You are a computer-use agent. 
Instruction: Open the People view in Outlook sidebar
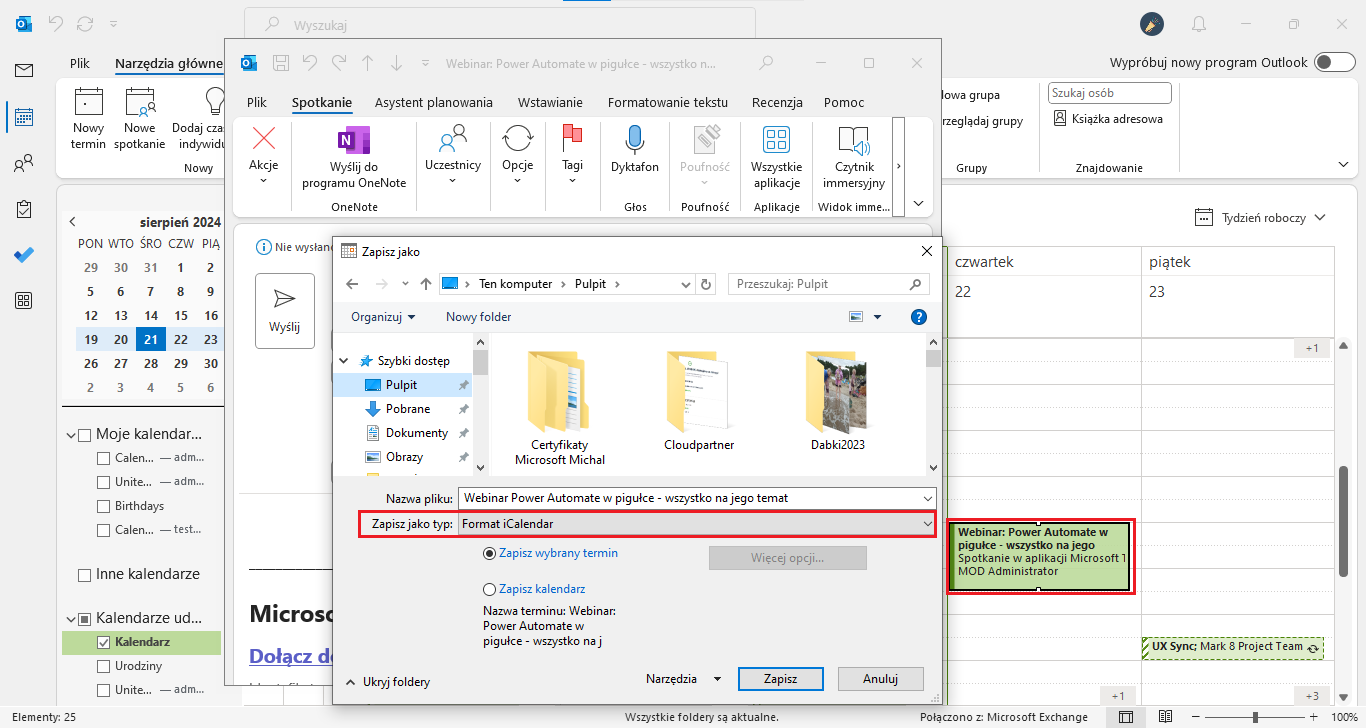pyautogui.click(x=24, y=163)
